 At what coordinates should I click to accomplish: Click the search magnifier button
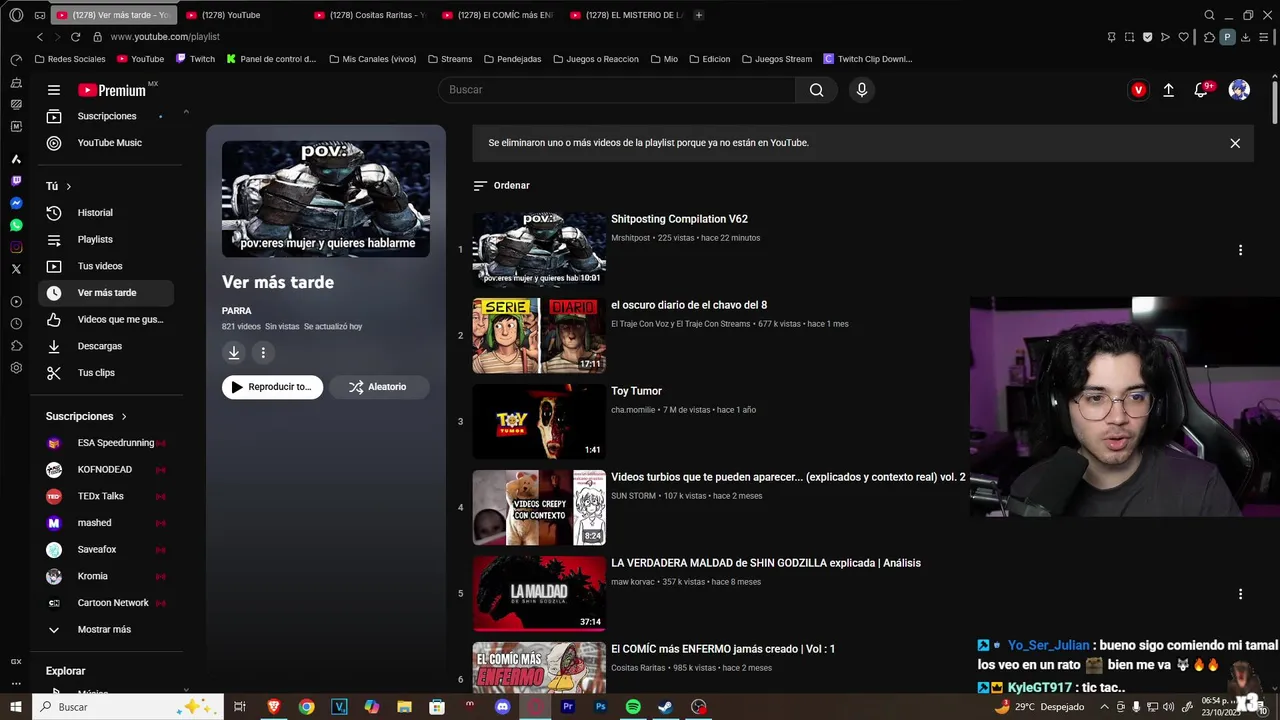[x=816, y=90]
